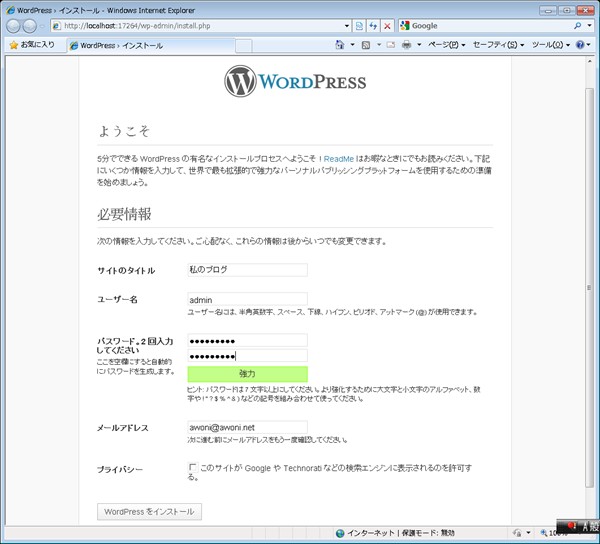This screenshot has width=600, height=544.
Task: Open the recent pages dropdown beside Forward
Action: pos(42,26)
